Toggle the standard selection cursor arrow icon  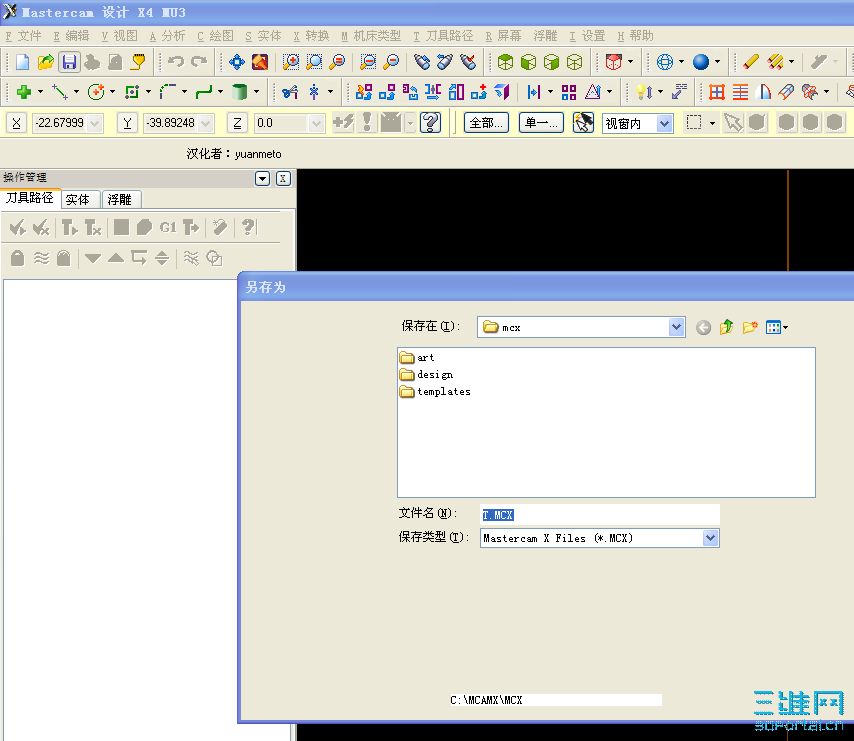733,123
